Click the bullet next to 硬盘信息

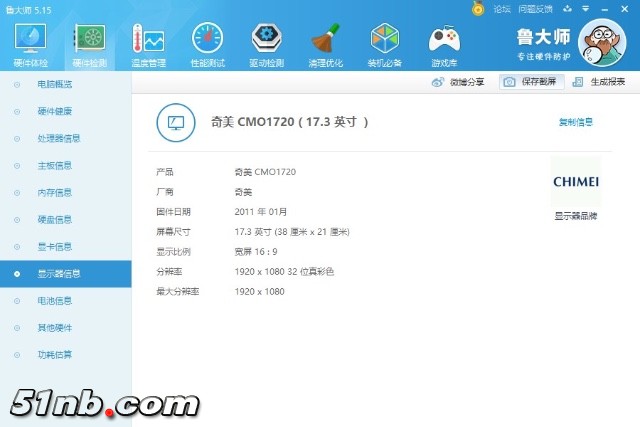[x=17, y=220]
